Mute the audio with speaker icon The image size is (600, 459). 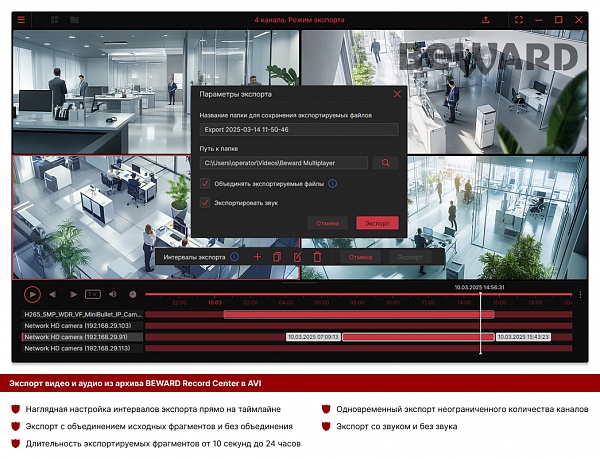click(x=112, y=294)
